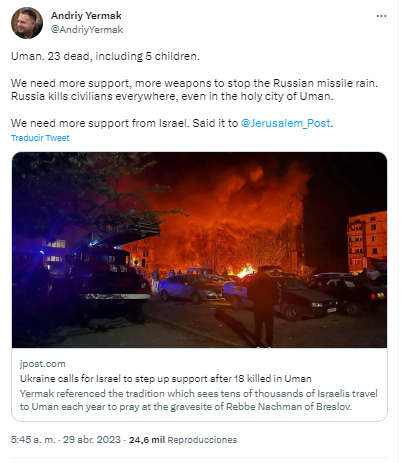The height and width of the screenshot is (463, 403).
Task: Click Traducir Tweet to translate
Action: pyautogui.click(x=40, y=138)
